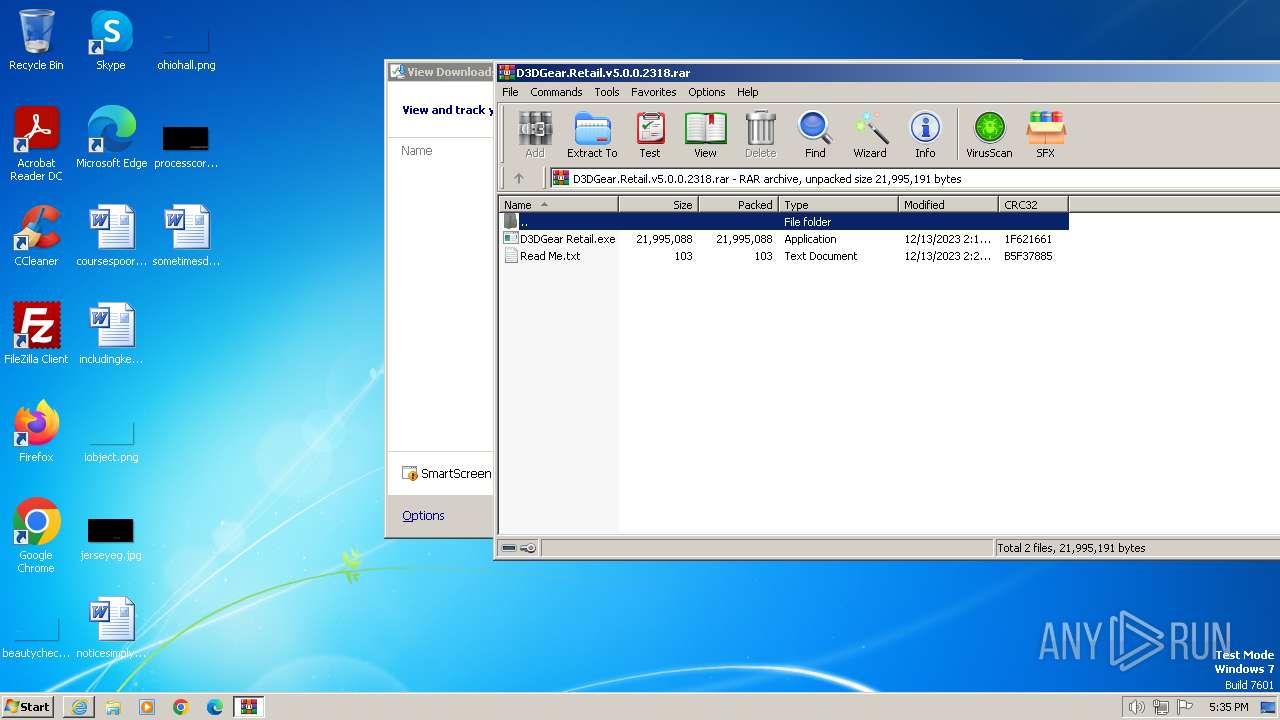
Task: Click the Test archive icon
Action: tap(650, 135)
